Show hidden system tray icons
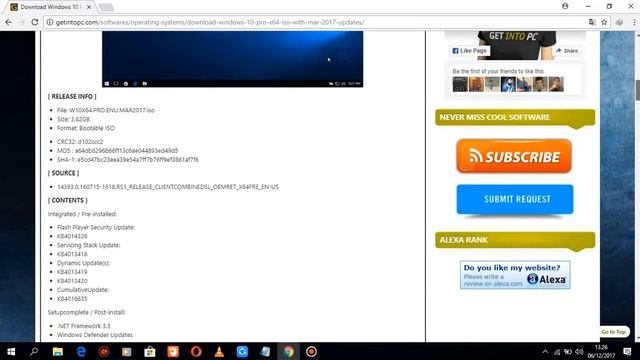The height and width of the screenshot is (360, 640). tap(545, 351)
